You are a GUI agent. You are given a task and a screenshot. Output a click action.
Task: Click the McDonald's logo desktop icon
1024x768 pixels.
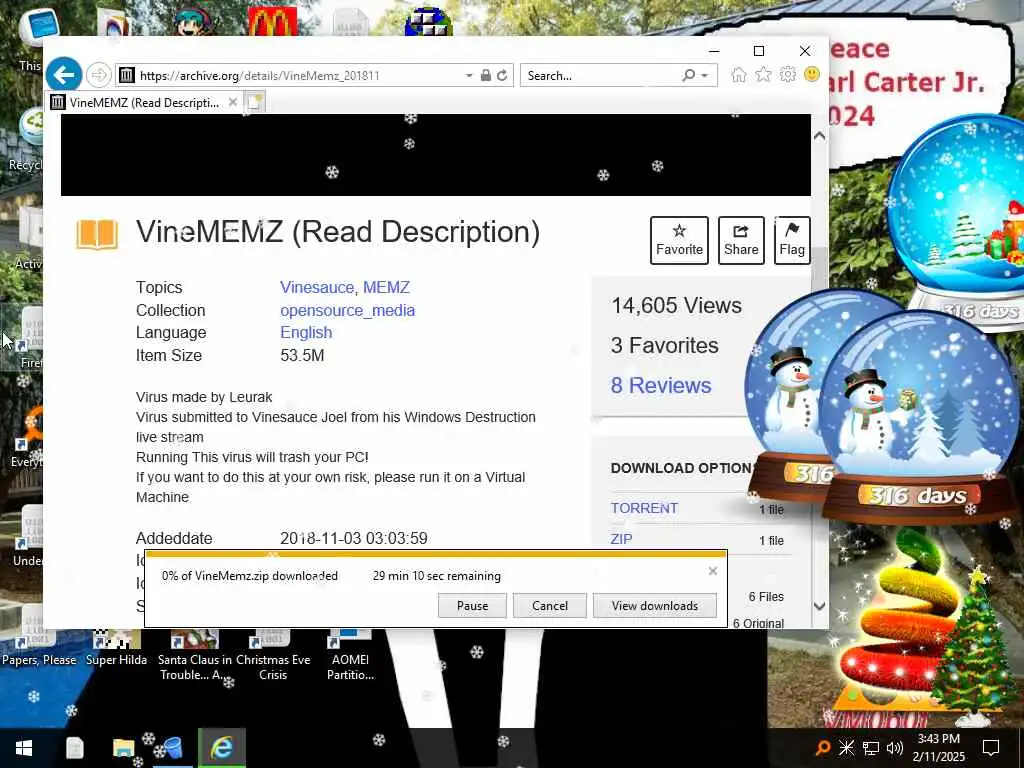pyautogui.click(x=272, y=21)
